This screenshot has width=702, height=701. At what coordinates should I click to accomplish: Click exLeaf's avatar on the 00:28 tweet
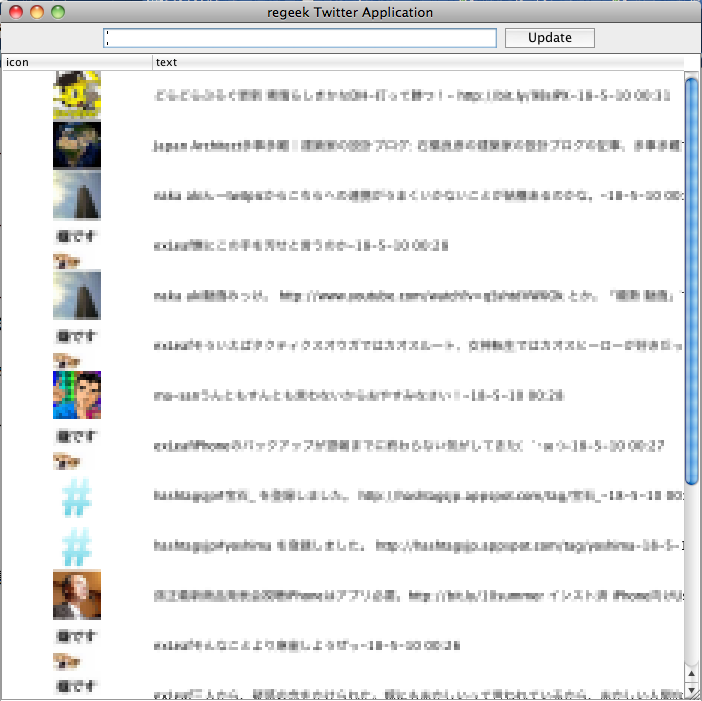75,248
